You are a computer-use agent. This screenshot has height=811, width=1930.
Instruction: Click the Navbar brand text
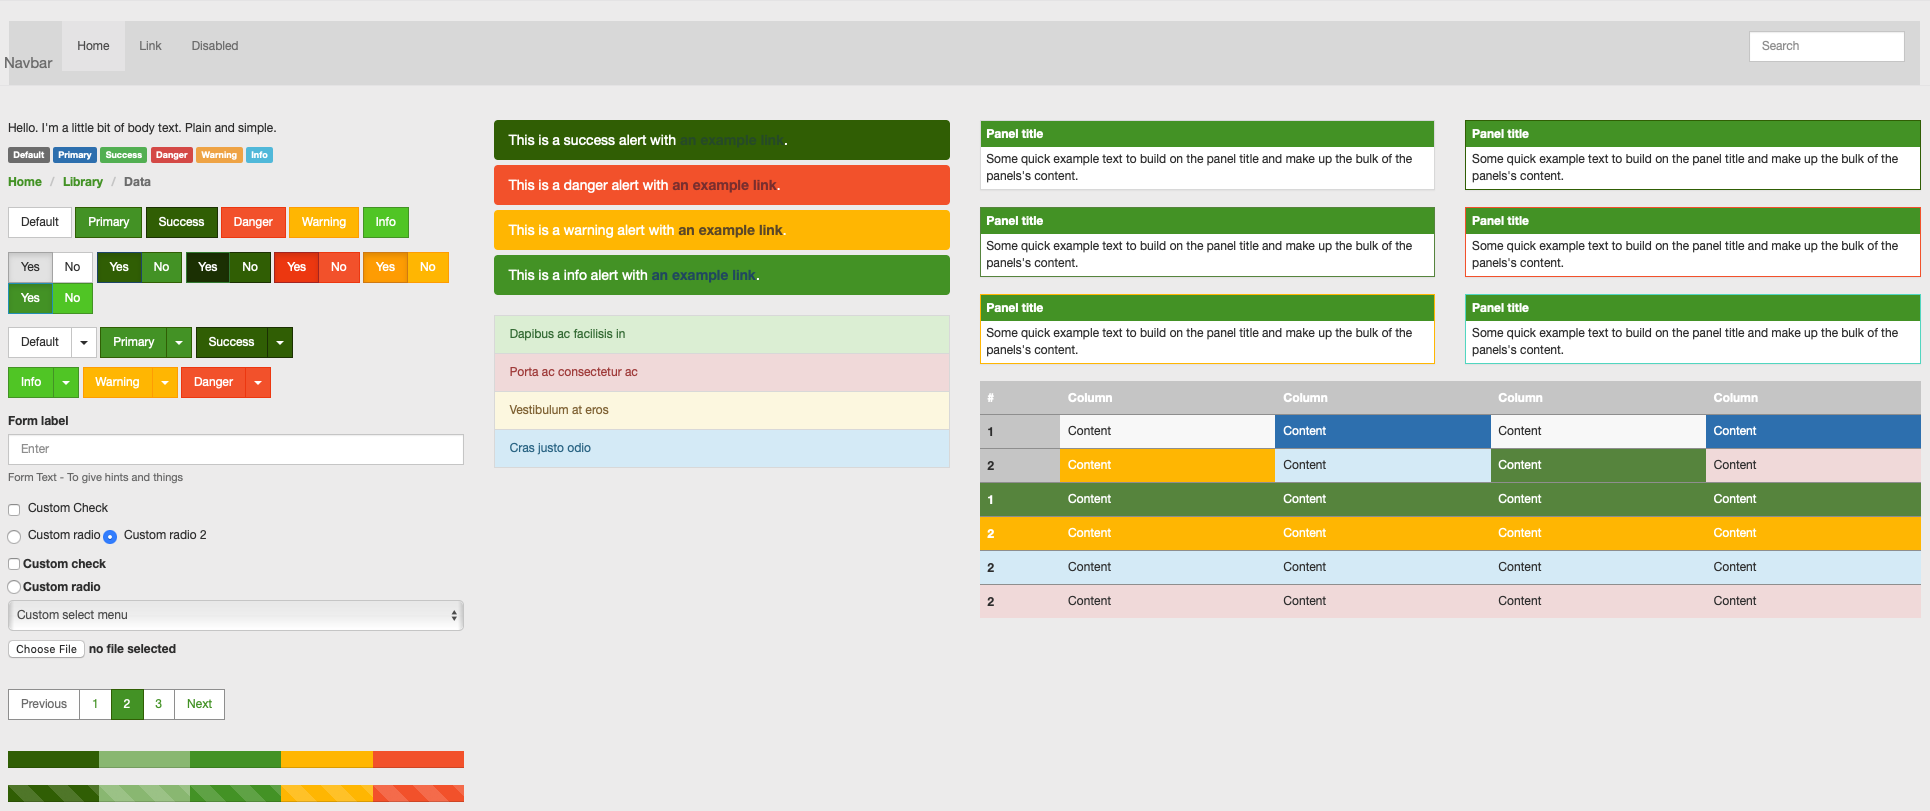coord(28,63)
